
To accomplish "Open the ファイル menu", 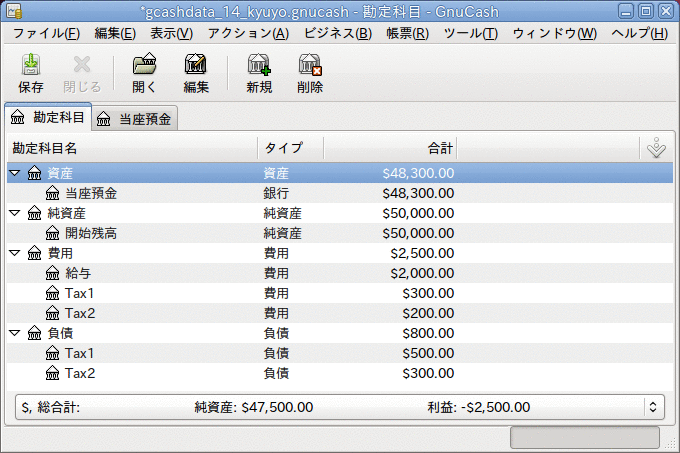I will coord(46,33).
